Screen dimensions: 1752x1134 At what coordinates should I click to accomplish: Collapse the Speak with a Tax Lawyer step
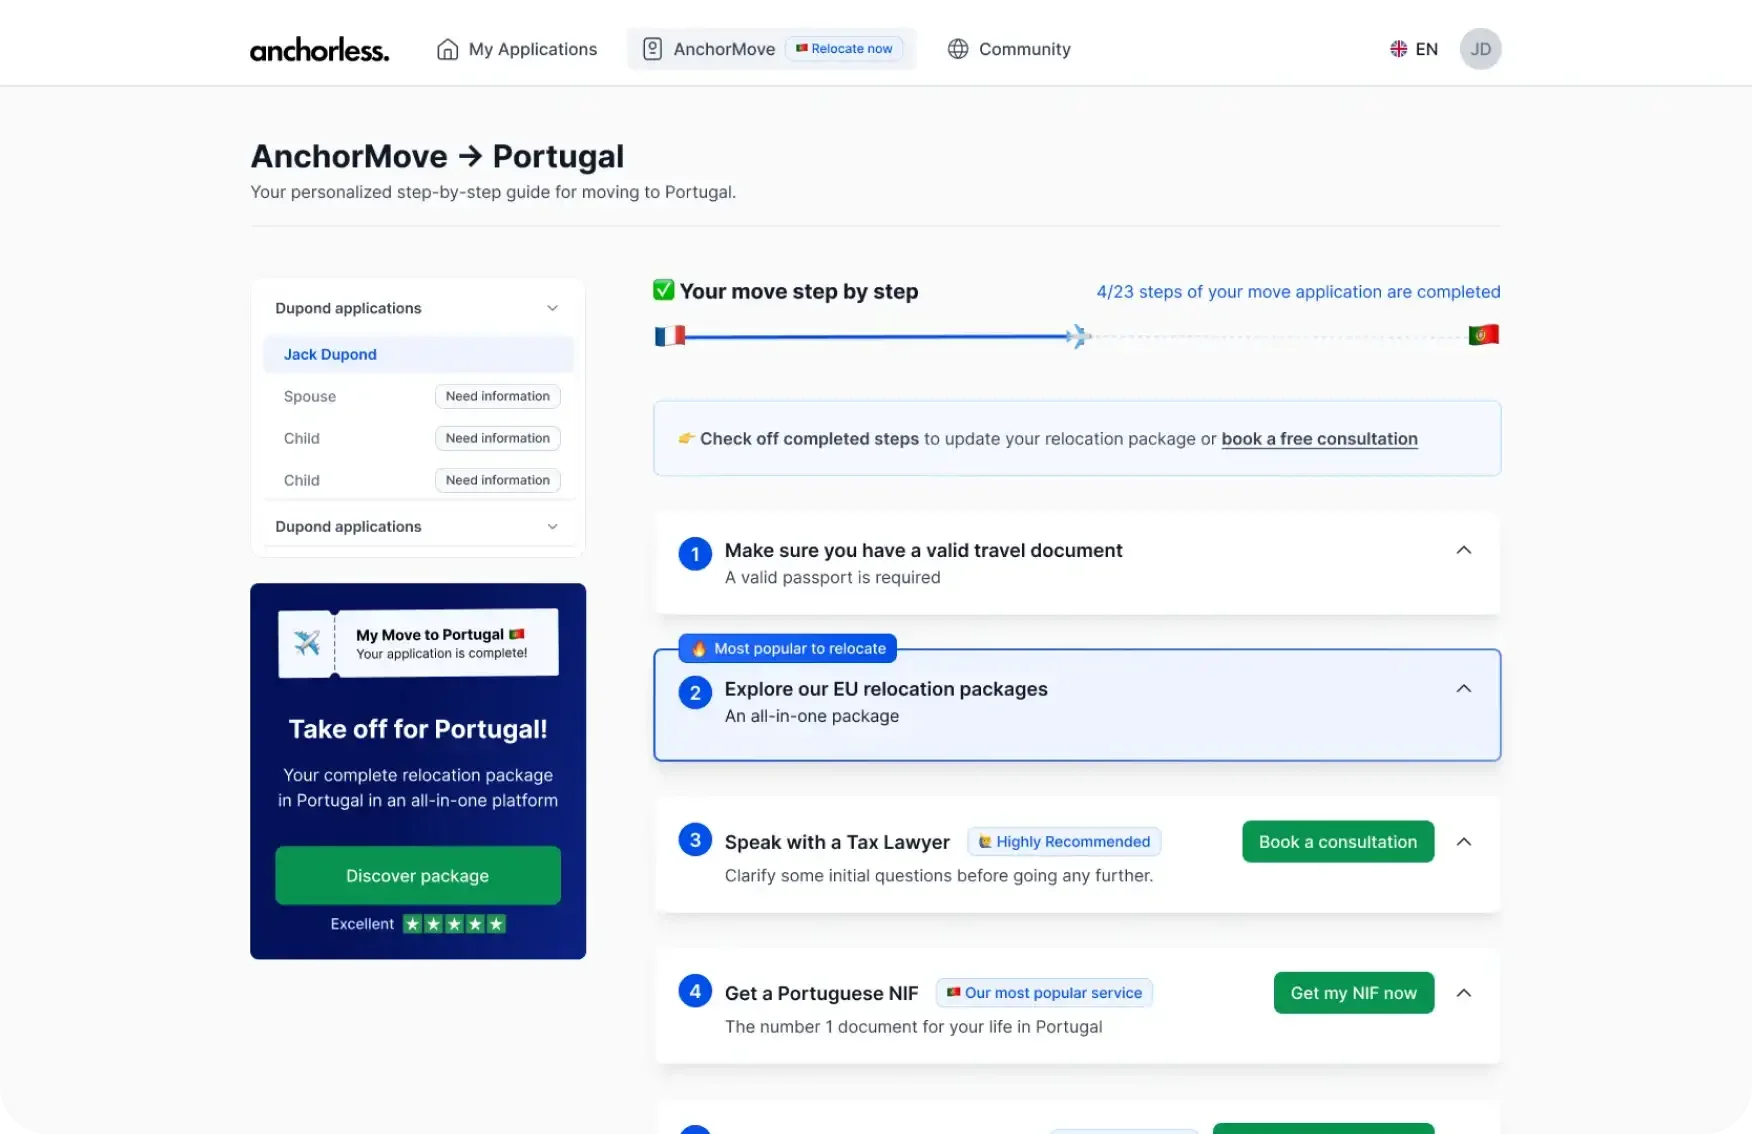click(x=1463, y=842)
